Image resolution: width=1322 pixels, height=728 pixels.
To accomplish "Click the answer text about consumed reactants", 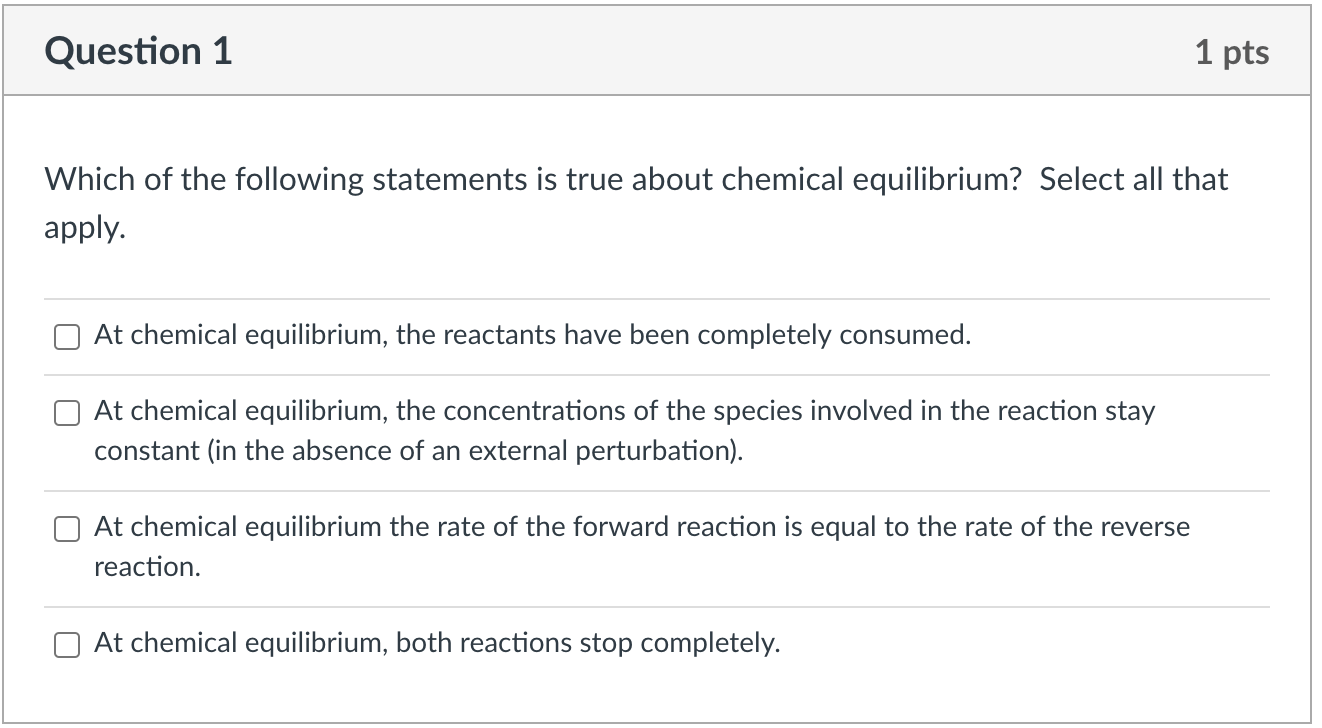I will click(x=530, y=335).
